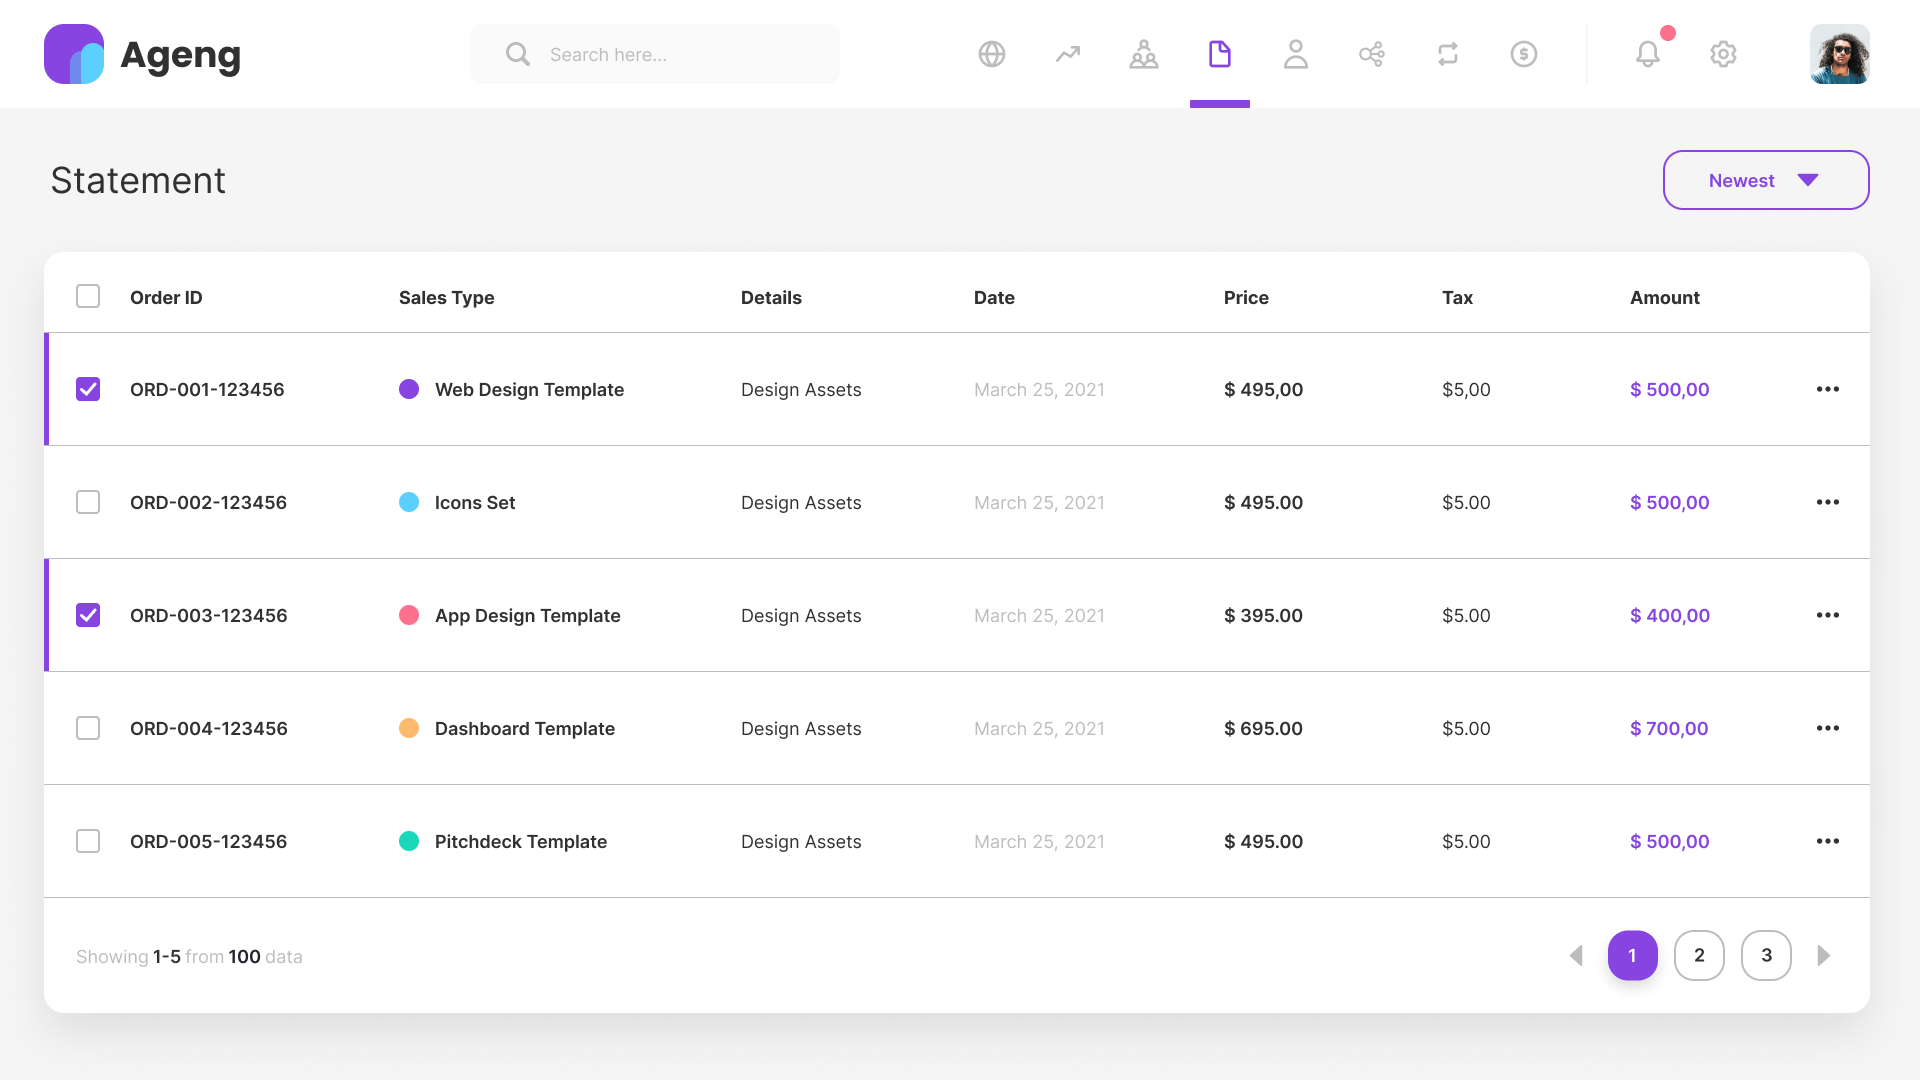Click the repeat transactions icon
The image size is (1920, 1080).
point(1447,54)
